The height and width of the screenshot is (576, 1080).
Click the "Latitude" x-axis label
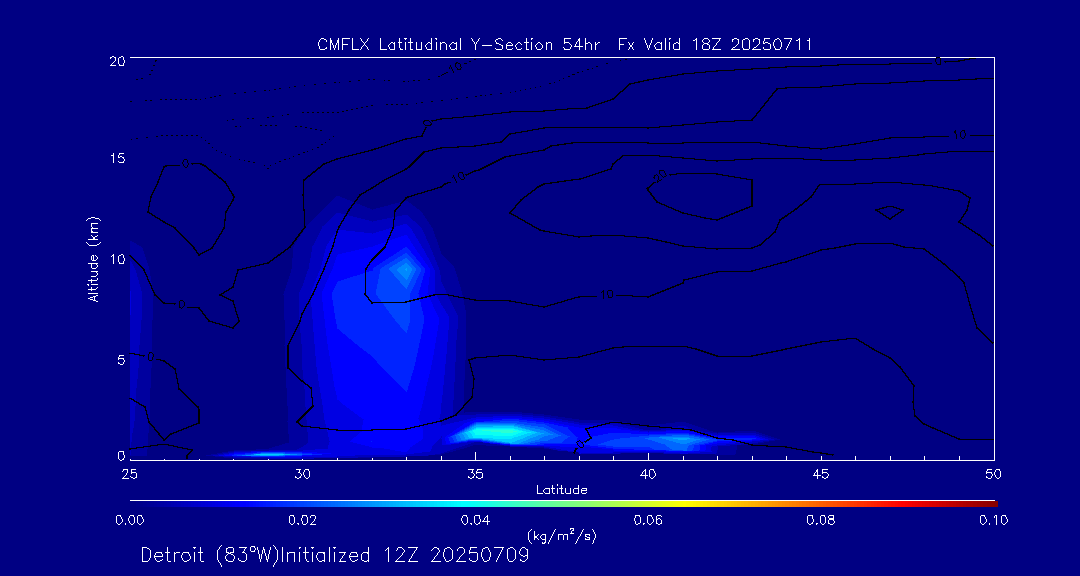561,490
